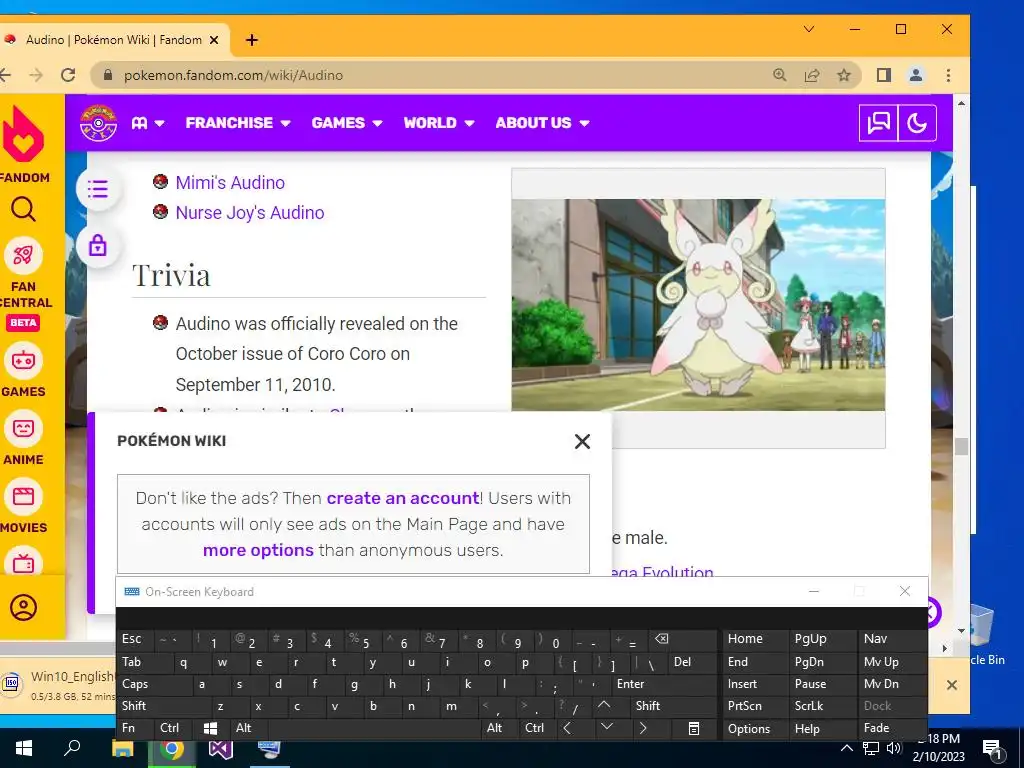Click Esc key on On-Screen Keyboard
Image resolution: width=1024 pixels, height=768 pixels.
pos(135,639)
